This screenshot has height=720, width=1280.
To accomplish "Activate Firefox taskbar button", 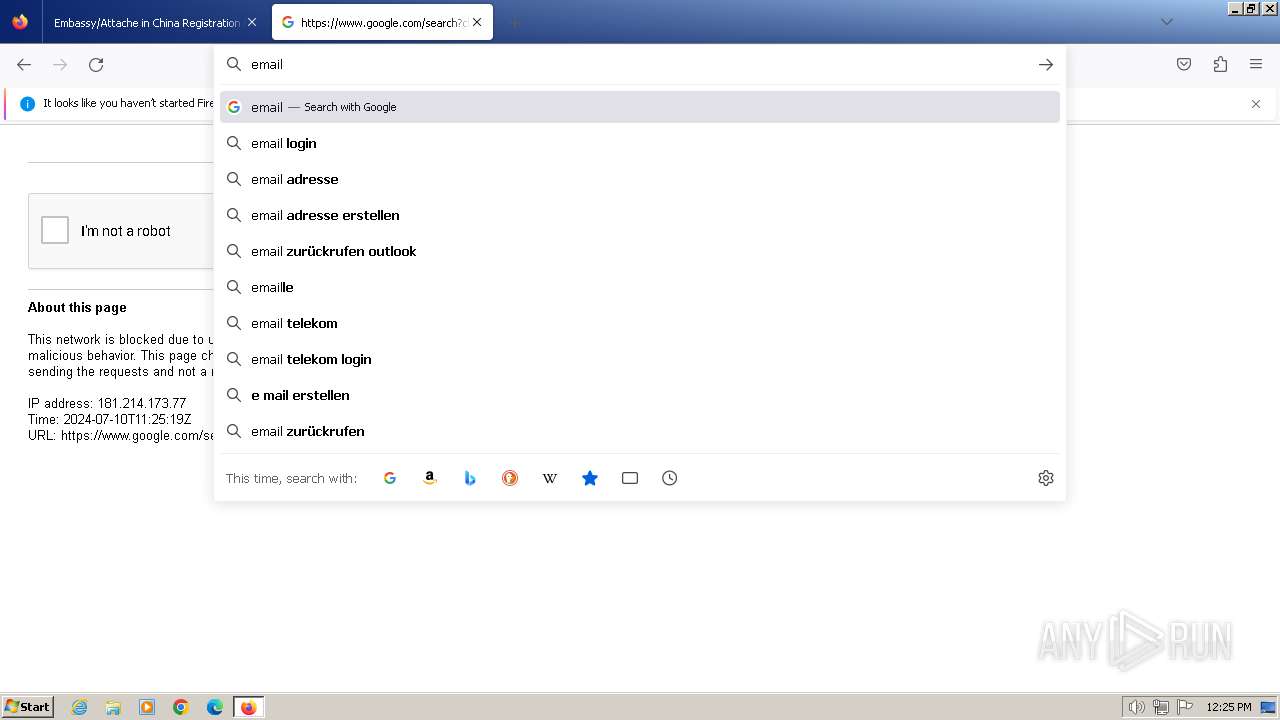I will [248, 707].
